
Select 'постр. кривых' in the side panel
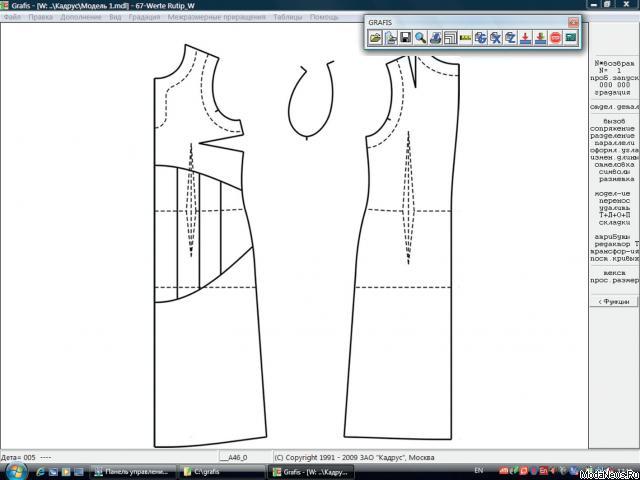click(614, 259)
